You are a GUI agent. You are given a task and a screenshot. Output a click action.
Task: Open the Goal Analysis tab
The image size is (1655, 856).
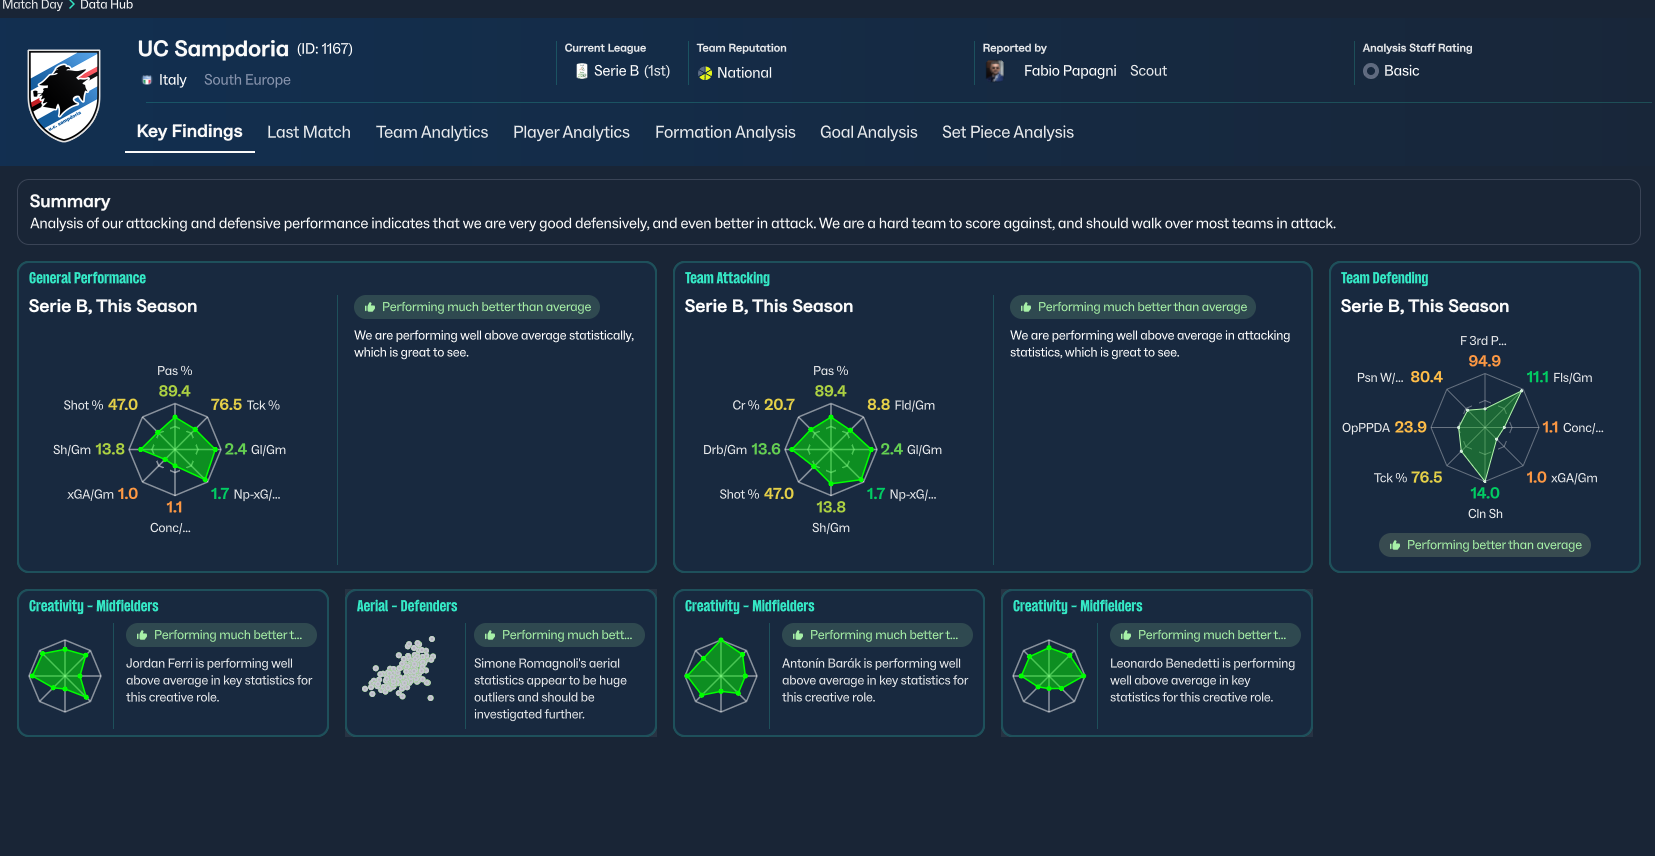pos(868,132)
